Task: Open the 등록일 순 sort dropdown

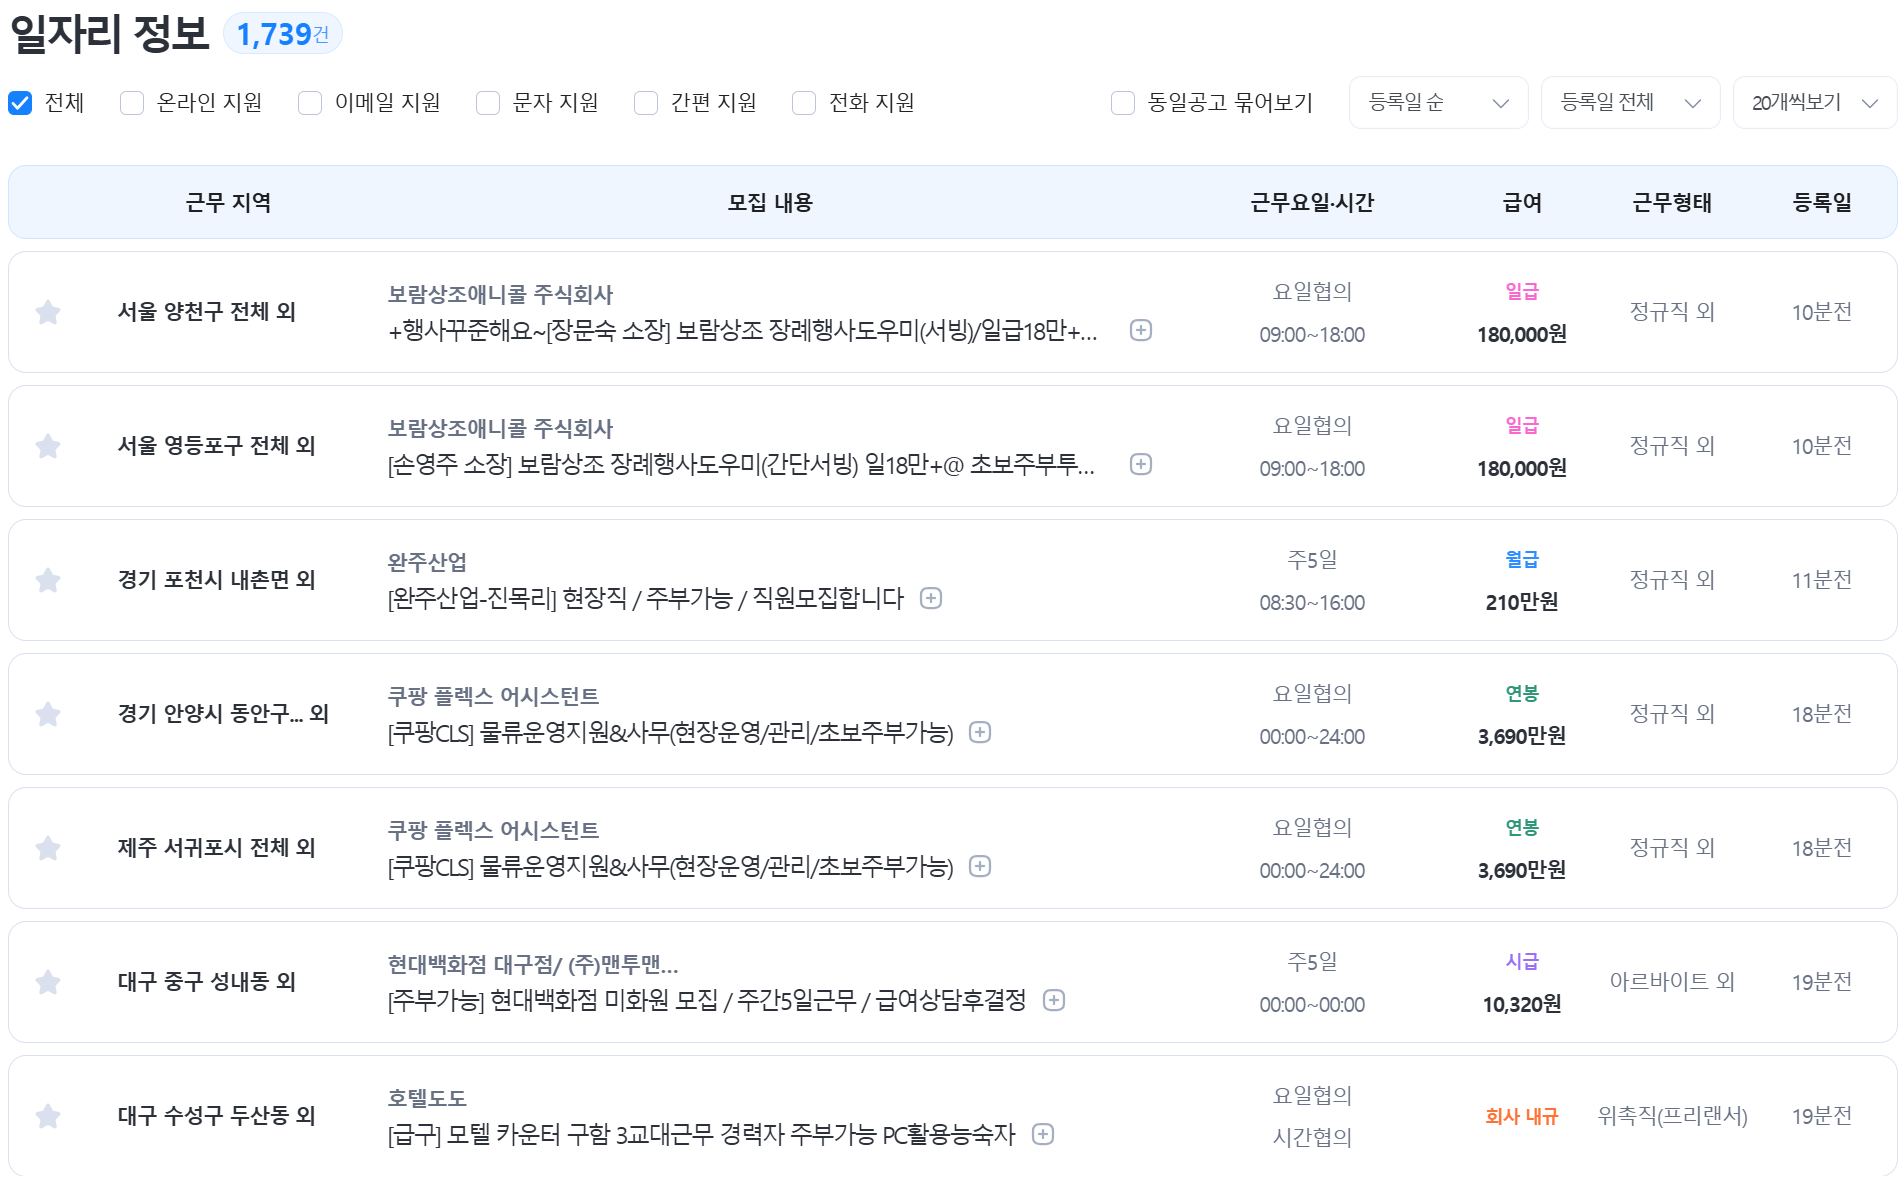Action: [x=1438, y=103]
